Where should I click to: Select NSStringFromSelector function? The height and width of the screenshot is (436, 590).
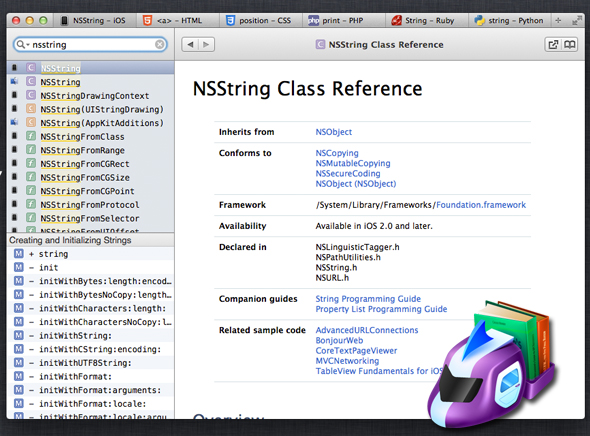pyautogui.click(x=90, y=218)
